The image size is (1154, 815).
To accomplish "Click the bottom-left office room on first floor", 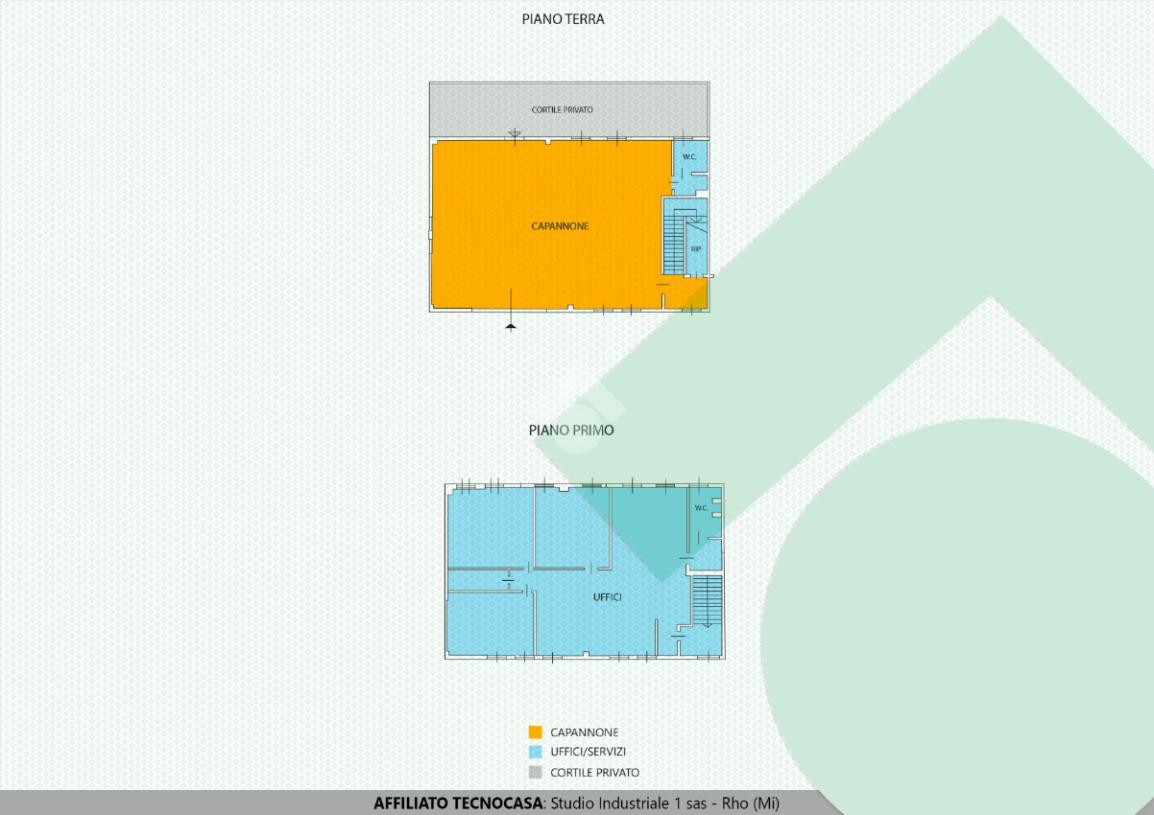I will coord(487,624).
